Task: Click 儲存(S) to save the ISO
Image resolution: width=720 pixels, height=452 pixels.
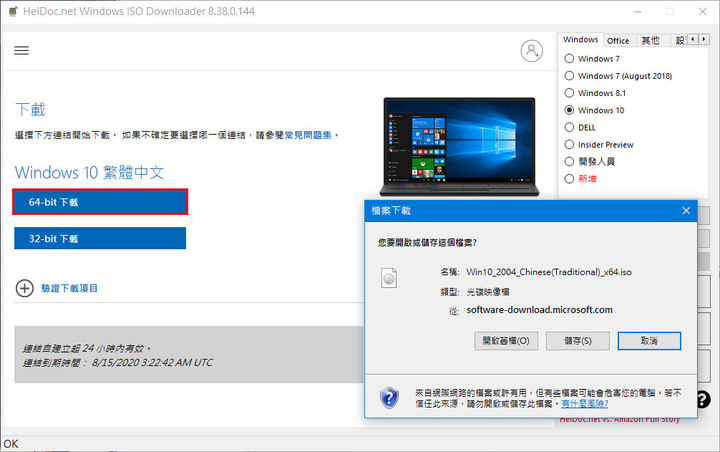Action: click(x=578, y=341)
